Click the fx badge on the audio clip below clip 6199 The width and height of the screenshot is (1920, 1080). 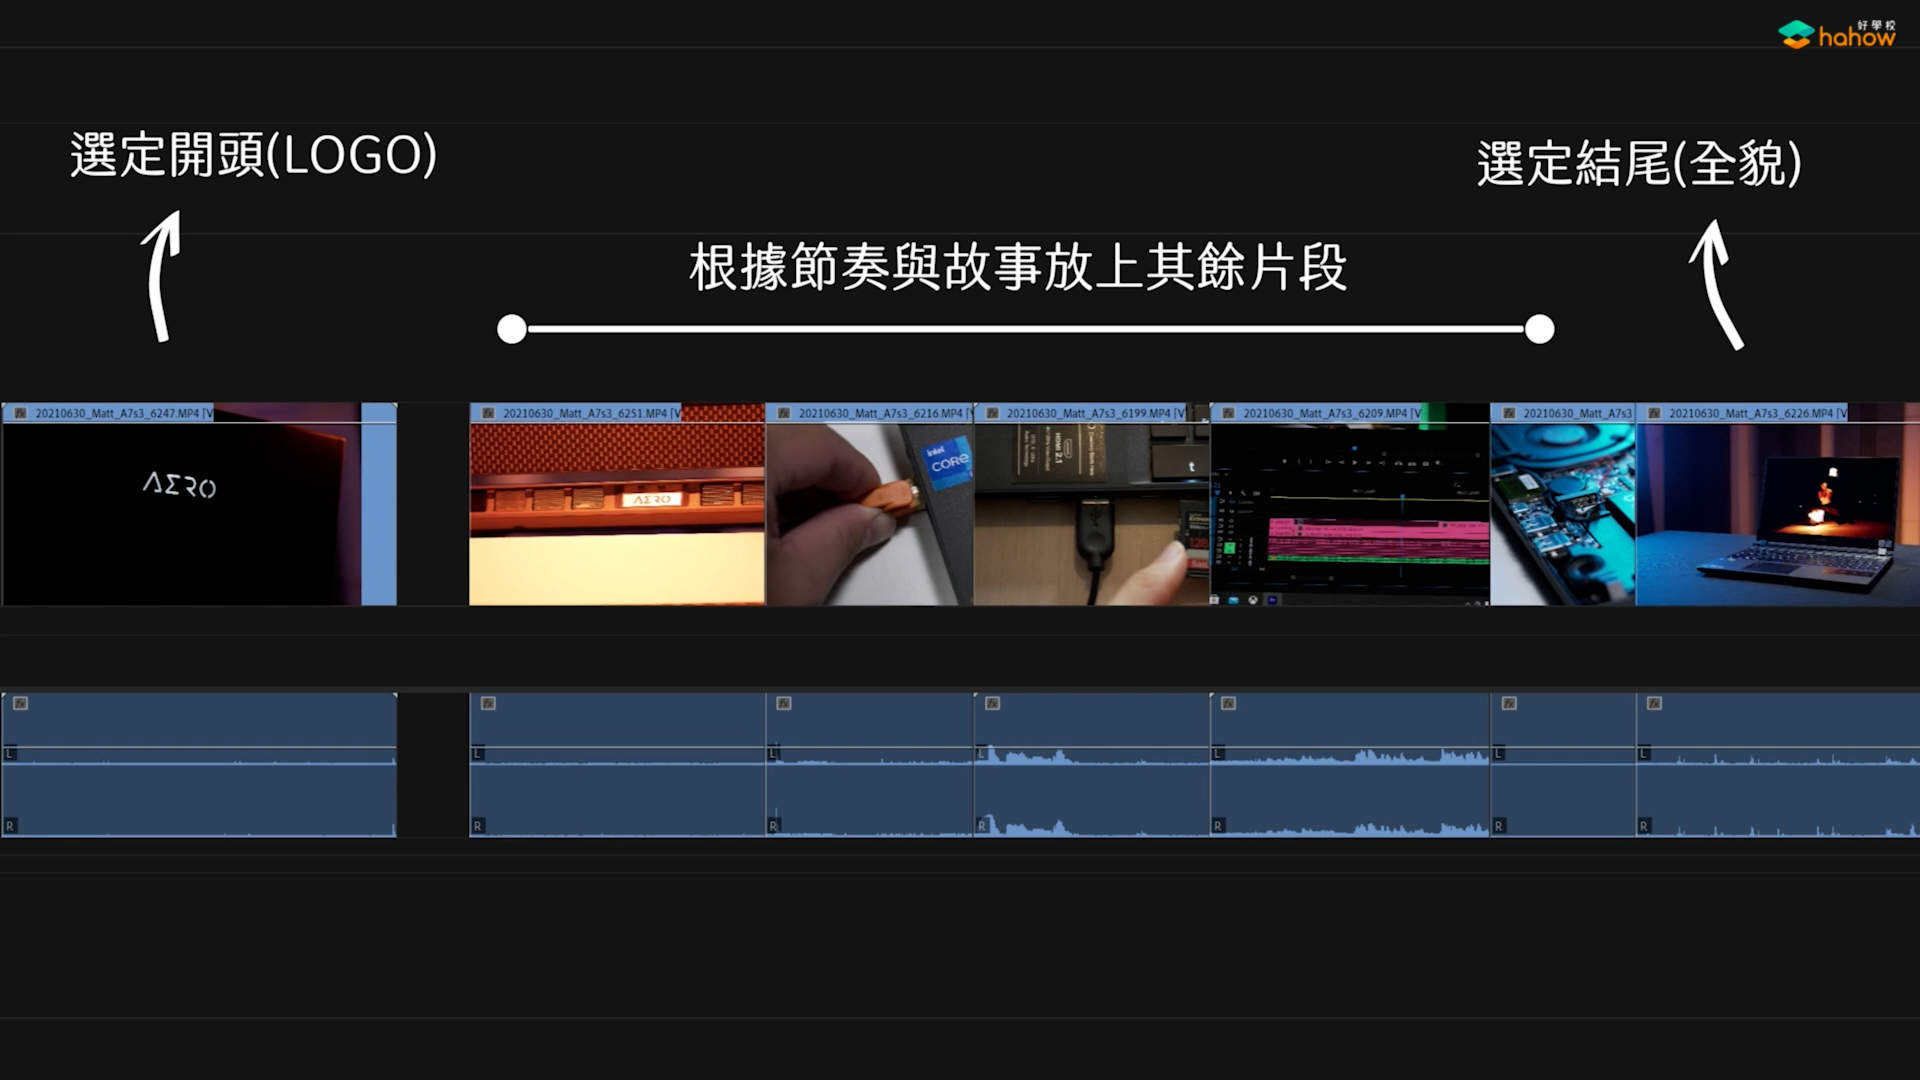click(991, 703)
